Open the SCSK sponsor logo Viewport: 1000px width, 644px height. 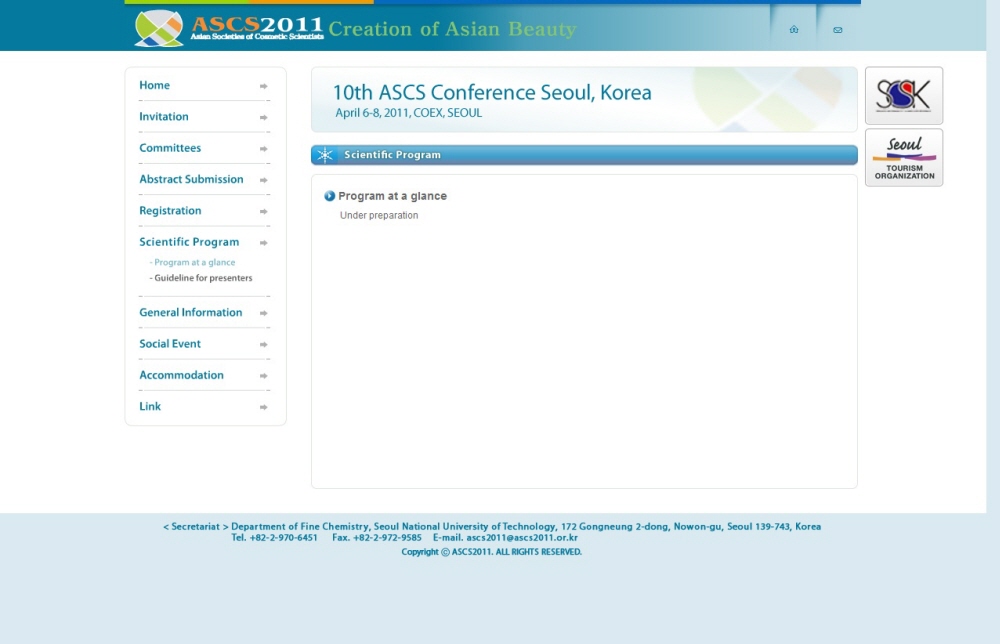903,96
